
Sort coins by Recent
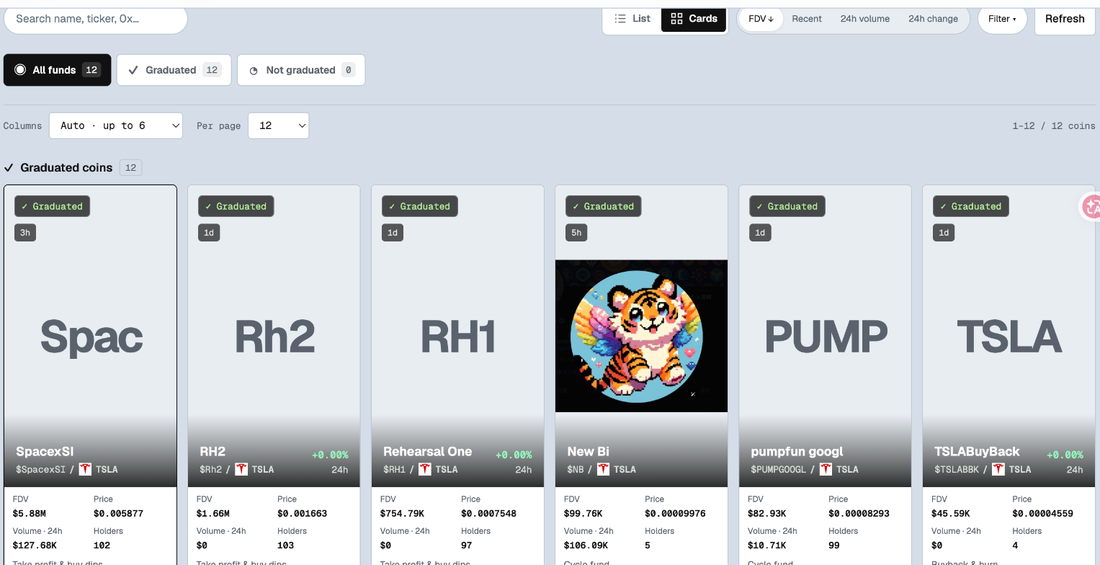pos(807,19)
